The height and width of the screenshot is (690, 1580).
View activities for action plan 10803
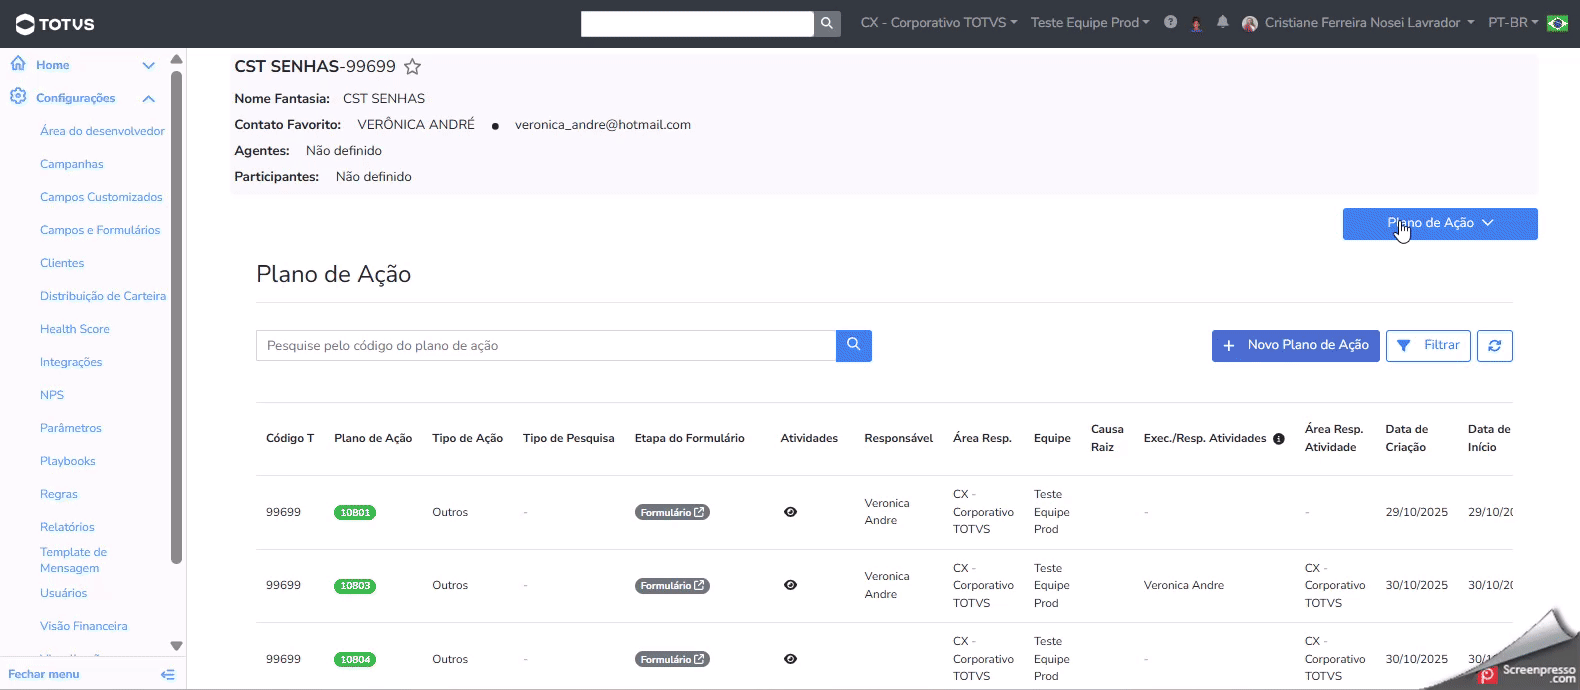point(791,585)
